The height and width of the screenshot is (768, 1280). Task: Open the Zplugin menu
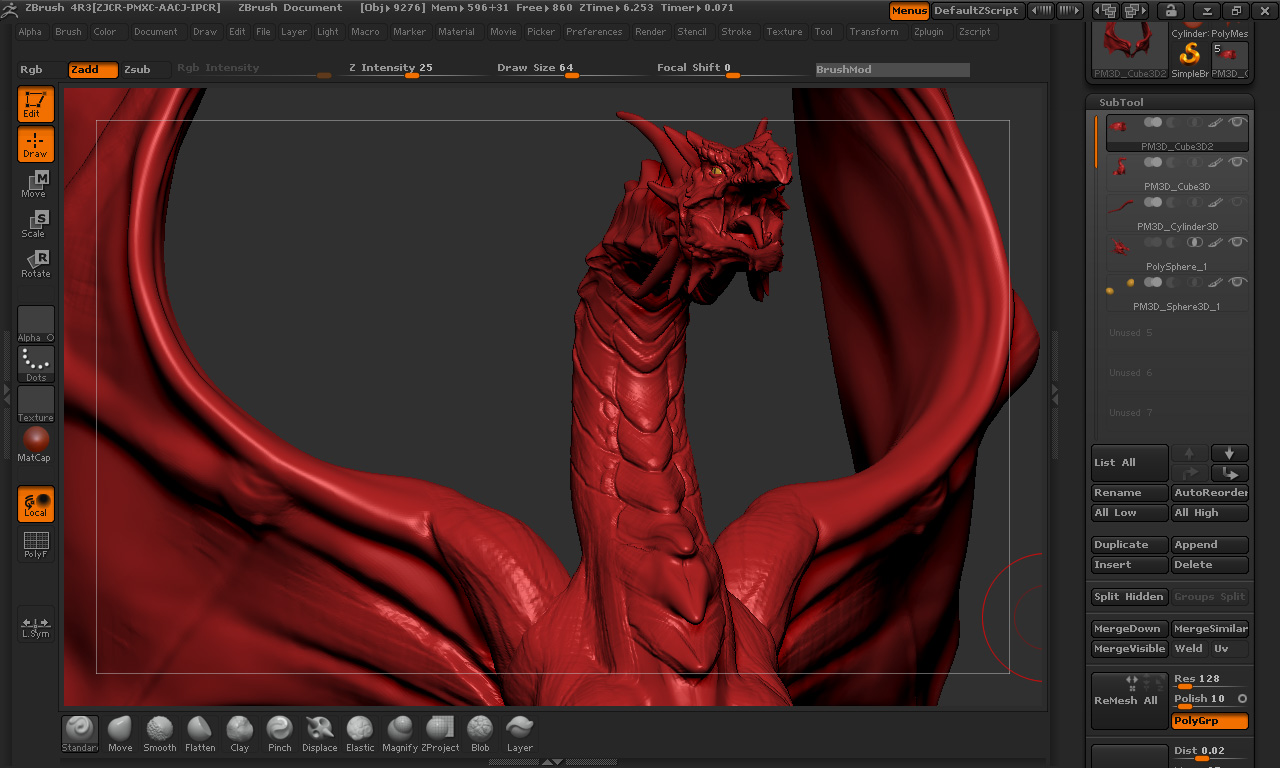pos(928,32)
